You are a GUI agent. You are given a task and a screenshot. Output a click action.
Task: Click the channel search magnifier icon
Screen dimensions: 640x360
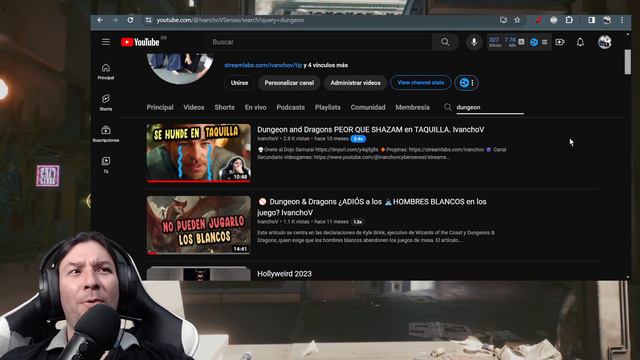click(448, 107)
